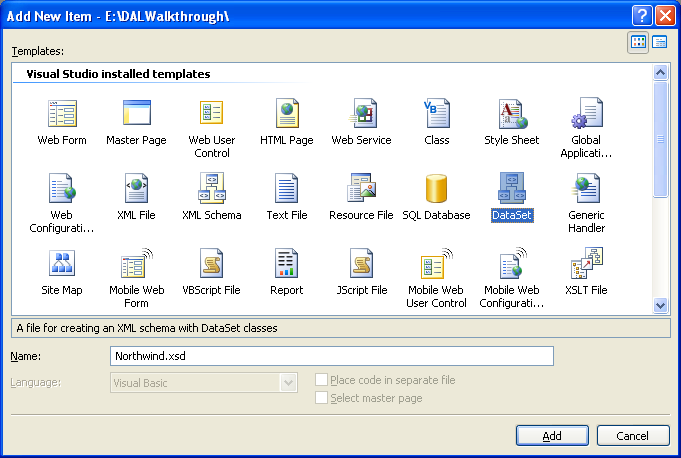Open the Language dropdown showing Visual Basic
This screenshot has height=458, width=681.
click(x=203, y=383)
